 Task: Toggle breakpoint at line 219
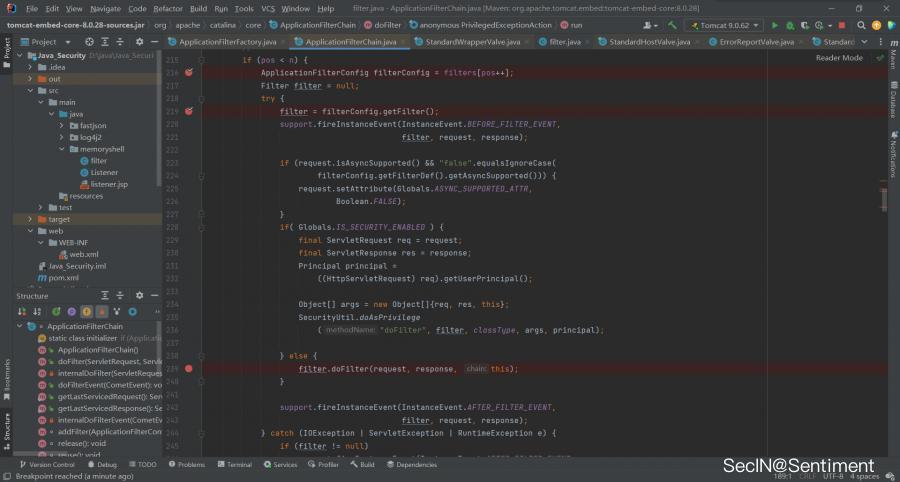pos(189,111)
